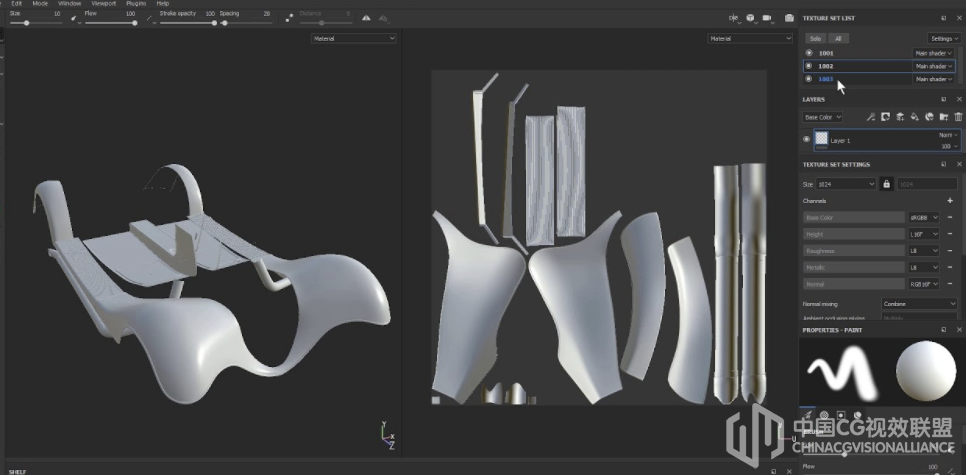Toggle the size ratio lock icon

point(887,184)
